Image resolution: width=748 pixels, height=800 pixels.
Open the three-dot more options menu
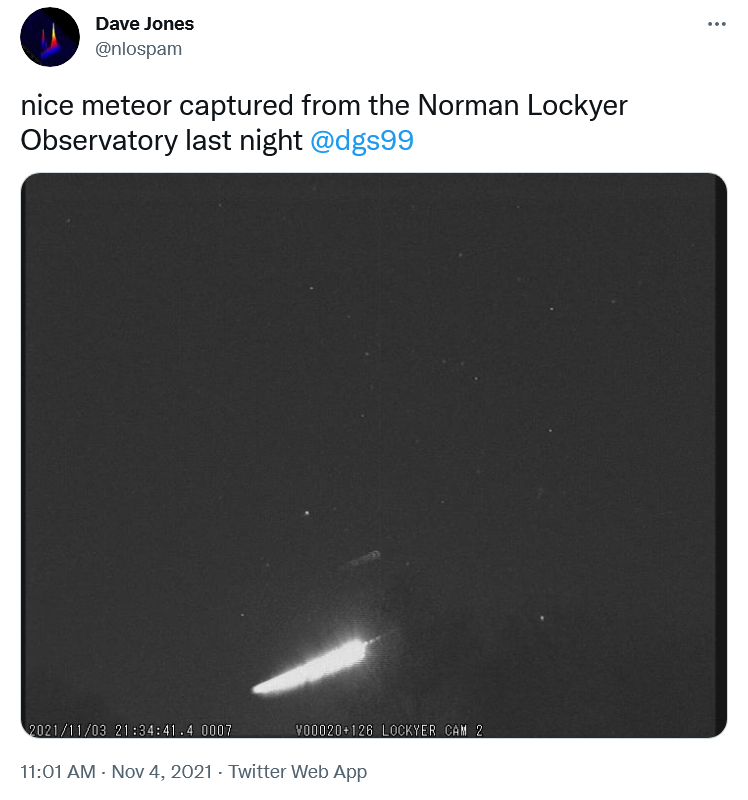(716, 25)
